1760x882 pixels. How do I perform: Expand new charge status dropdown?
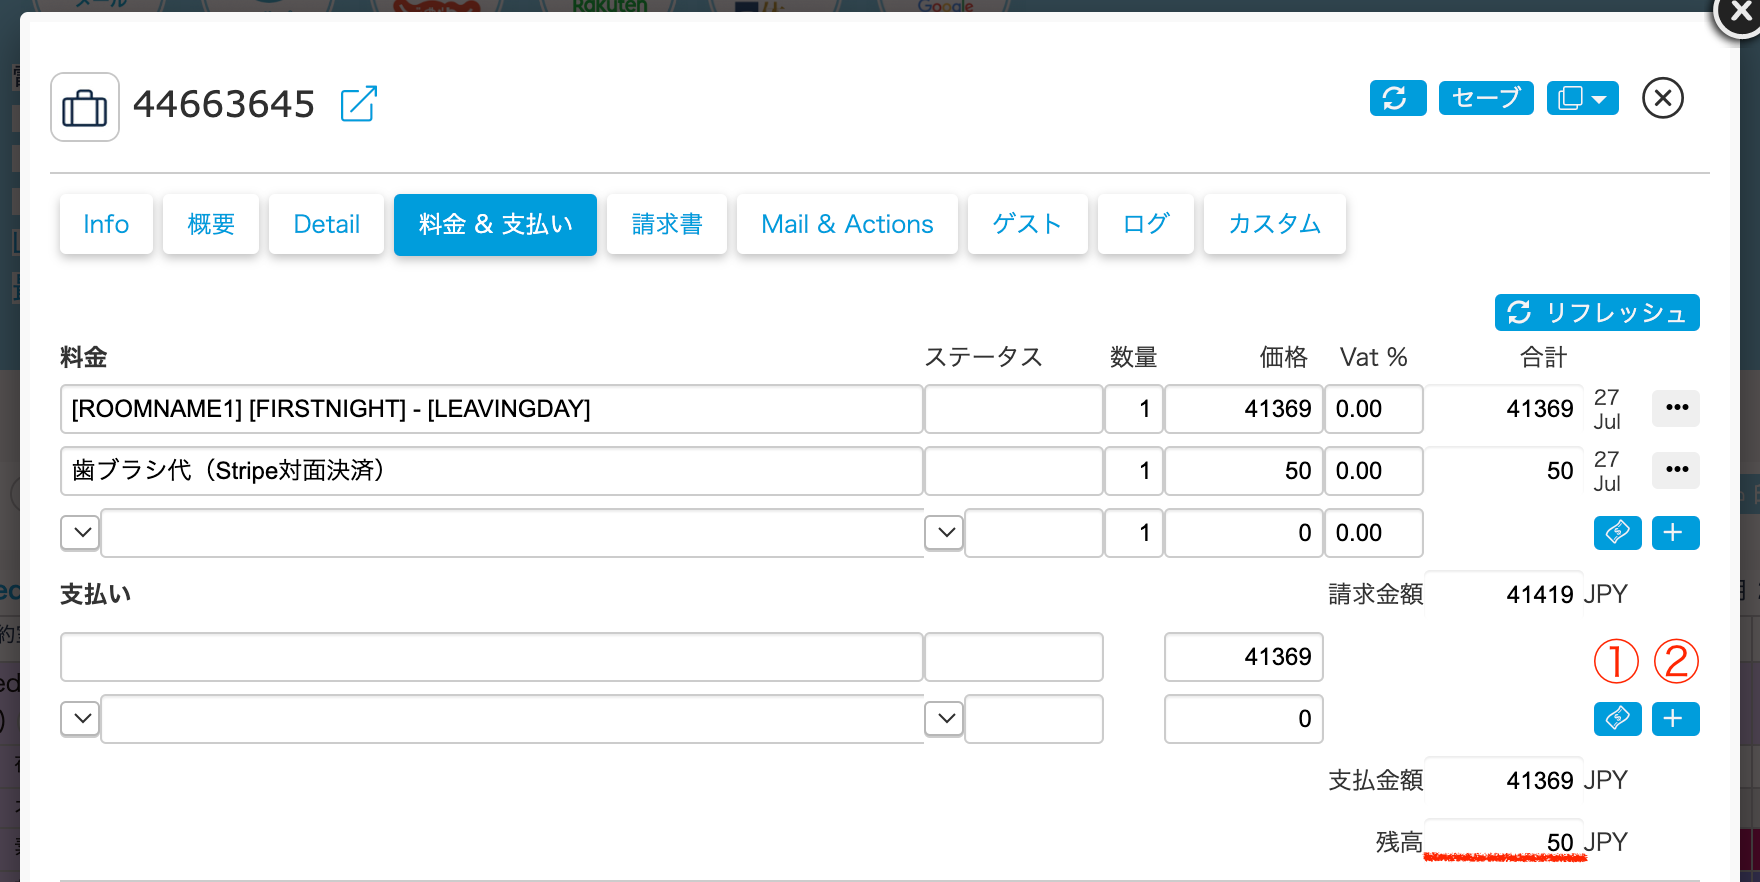tap(945, 533)
